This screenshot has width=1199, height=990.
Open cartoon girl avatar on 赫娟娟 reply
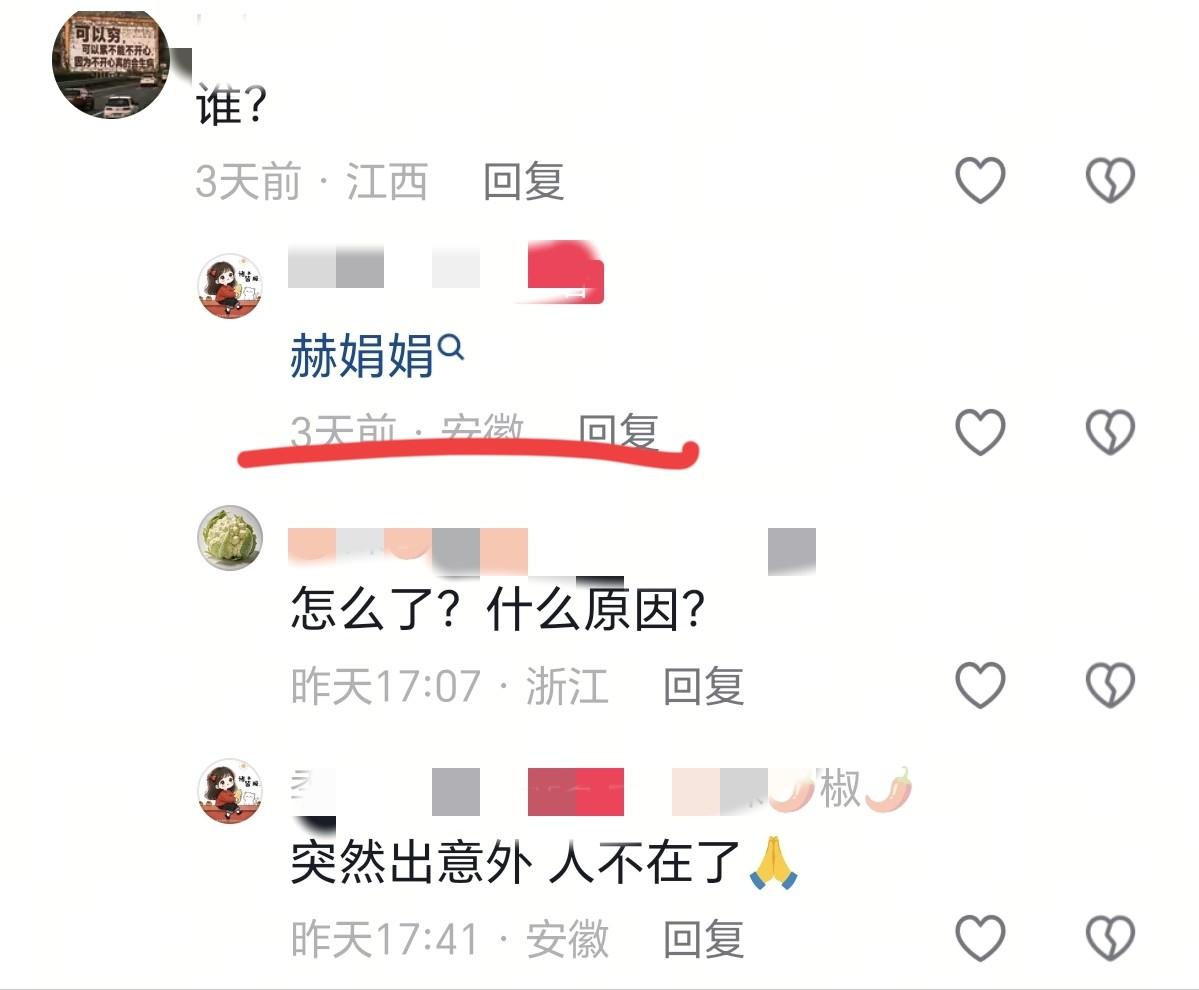point(230,287)
